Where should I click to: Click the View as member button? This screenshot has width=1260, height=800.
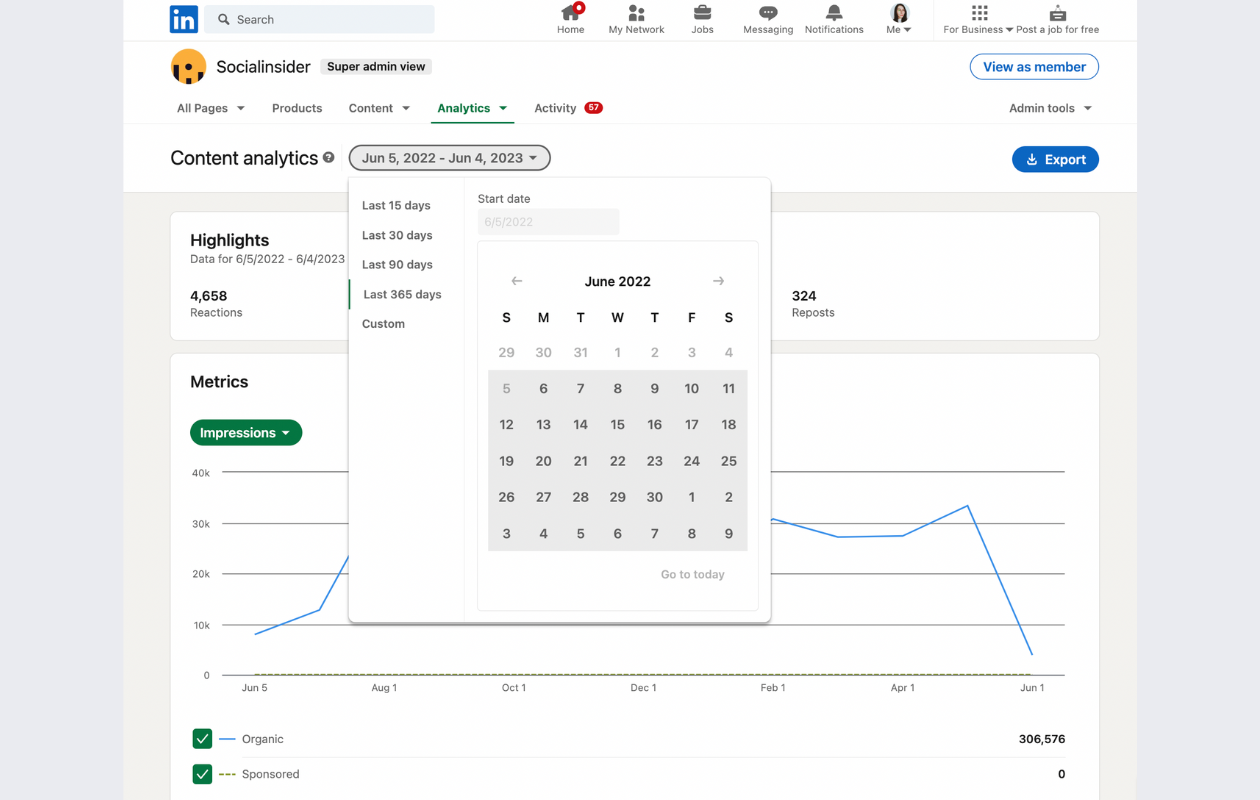[x=1034, y=67]
